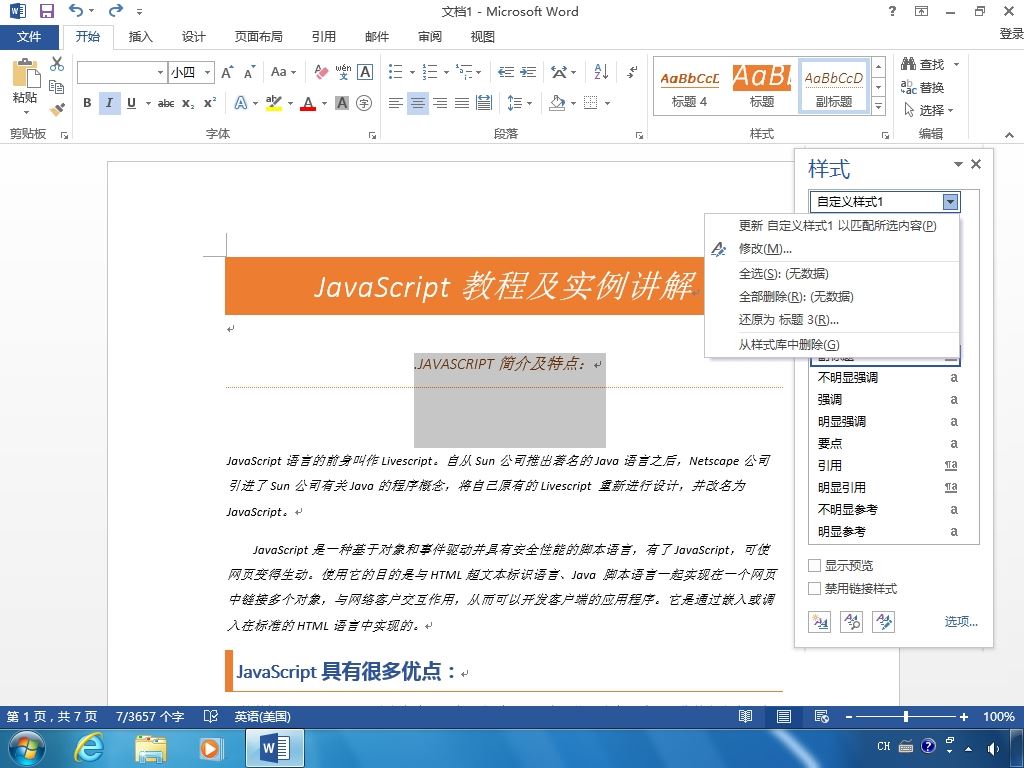Open the 自定义样式1 dropdown arrow

pos(951,202)
